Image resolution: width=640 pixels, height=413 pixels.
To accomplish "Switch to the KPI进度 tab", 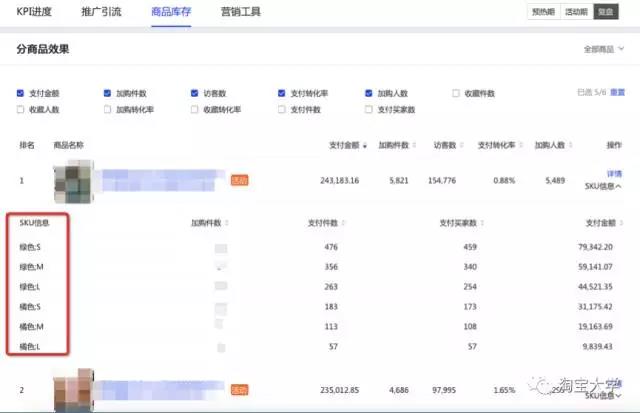I will [36, 11].
